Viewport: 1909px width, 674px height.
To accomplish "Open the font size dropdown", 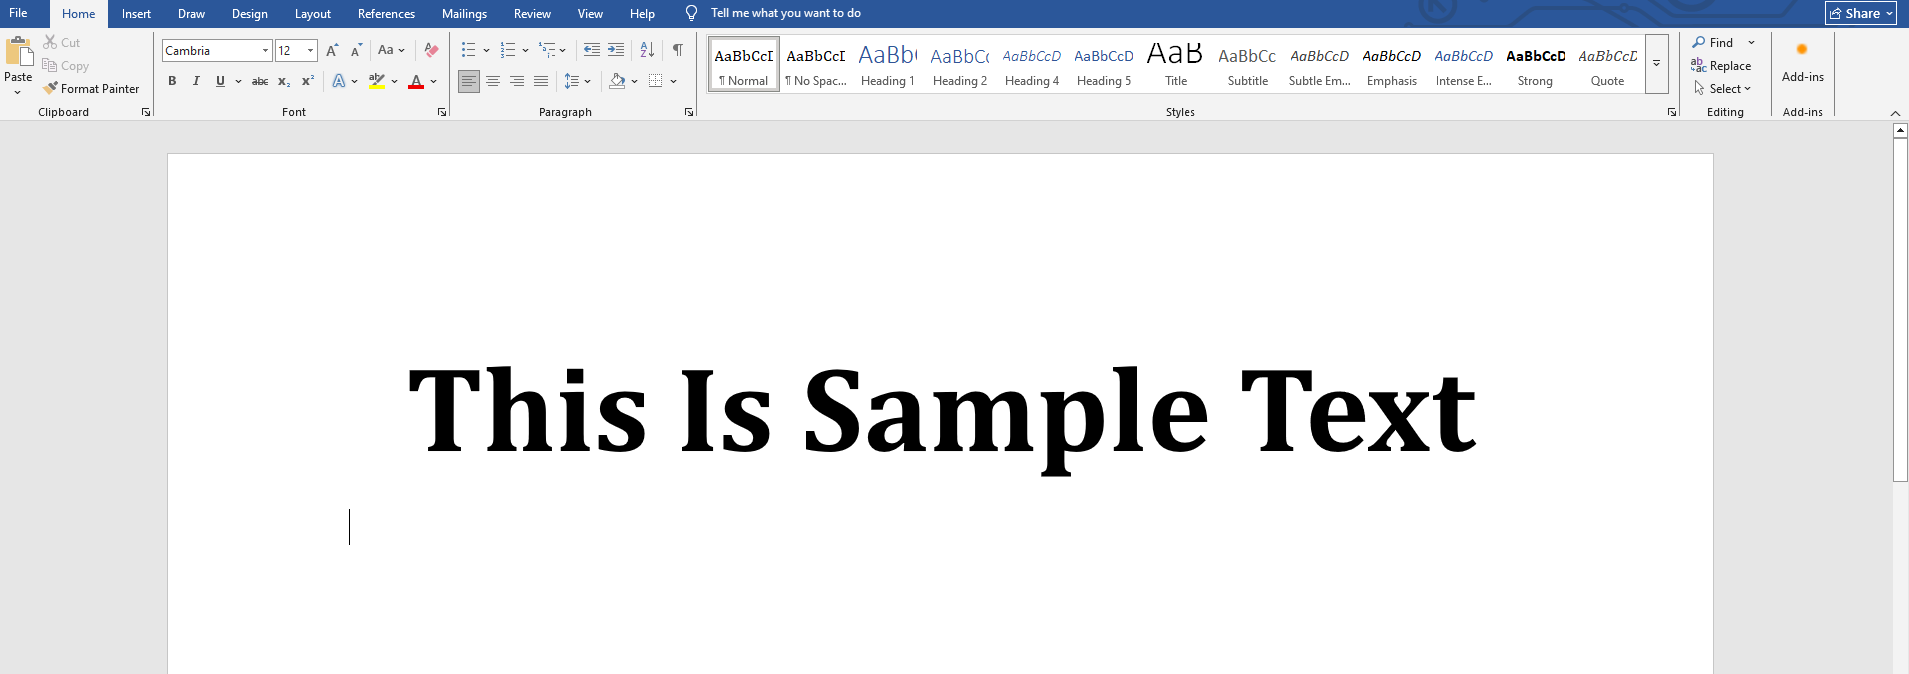I will point(311,50).
